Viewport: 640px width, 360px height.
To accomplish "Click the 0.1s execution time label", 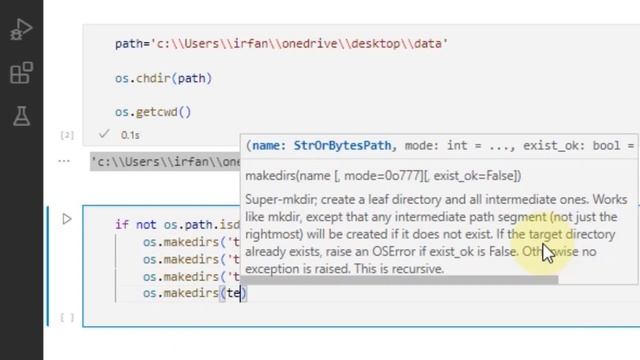I will click(130, 135).
